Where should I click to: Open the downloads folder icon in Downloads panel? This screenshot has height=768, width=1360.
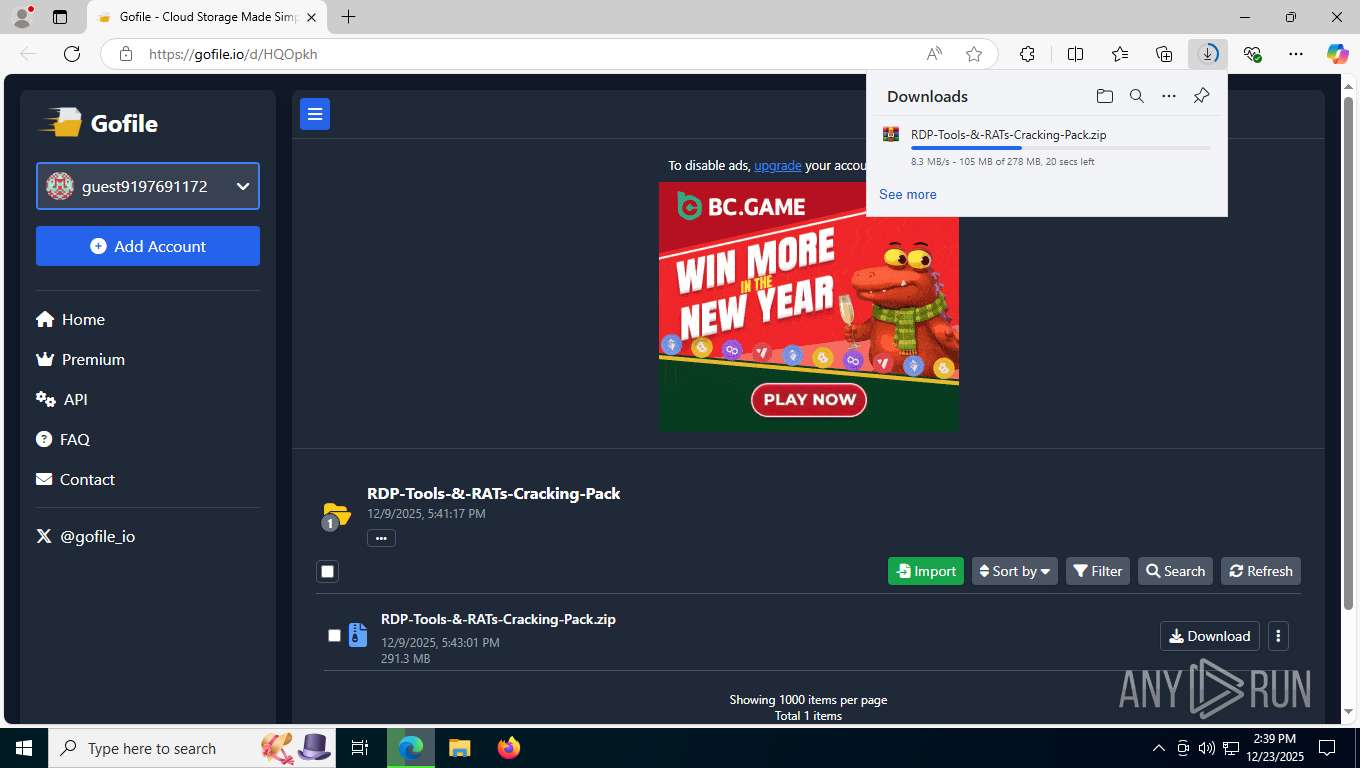[1104, 96]
